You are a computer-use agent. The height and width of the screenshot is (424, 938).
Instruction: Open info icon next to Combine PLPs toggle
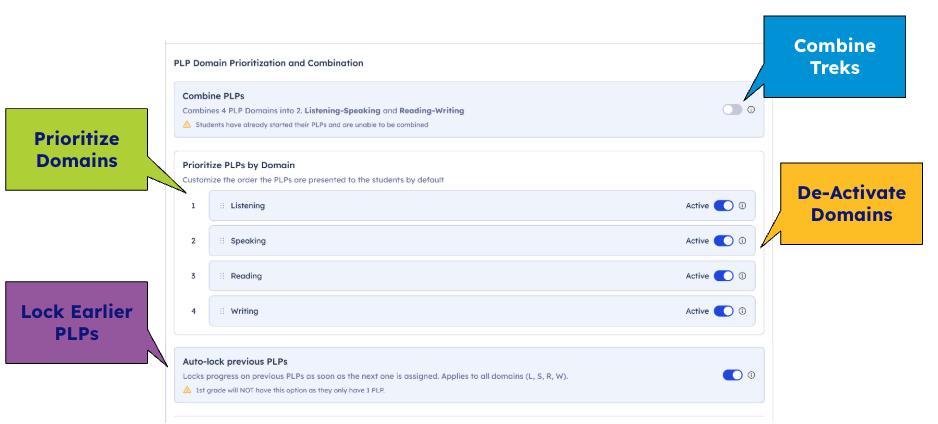click(x=751, y=109)
